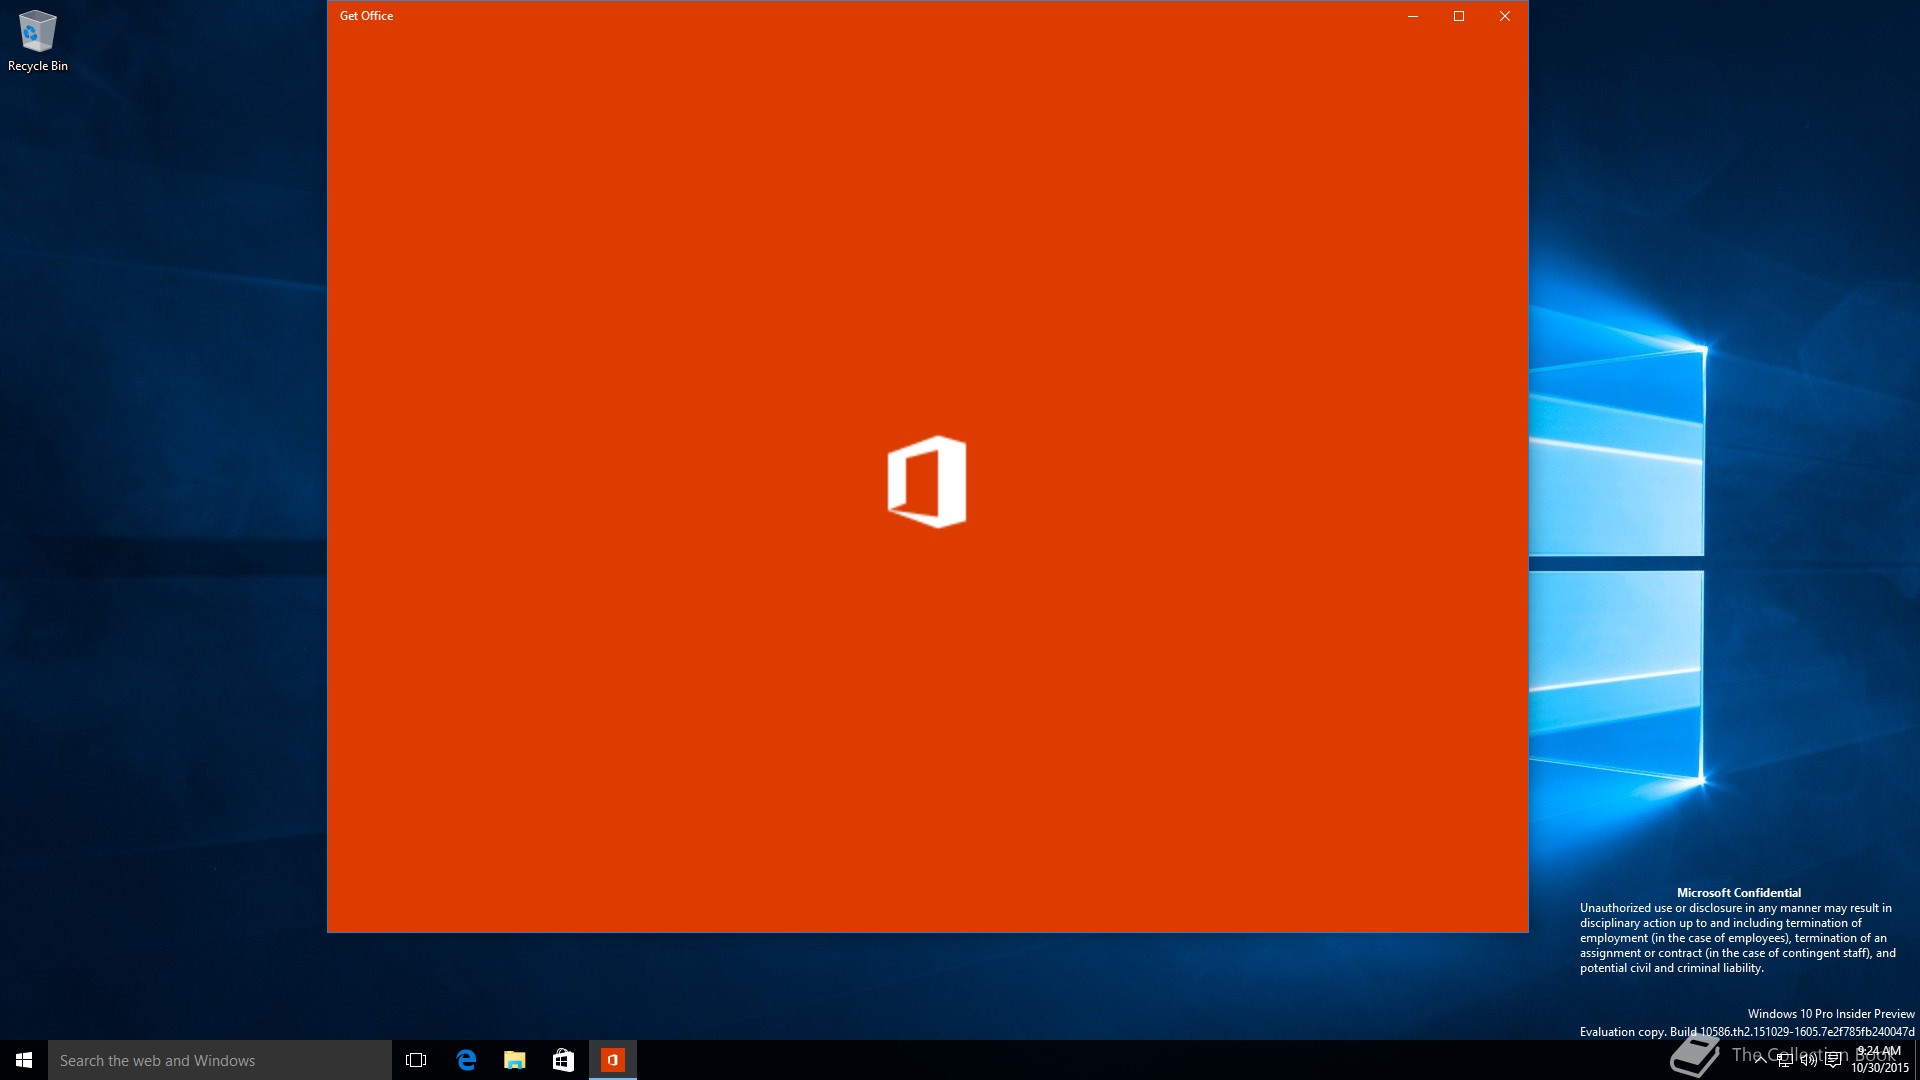This screenshot has width=1920, height=1080.
Task: Close the Get Office window
Action: 1505,16
